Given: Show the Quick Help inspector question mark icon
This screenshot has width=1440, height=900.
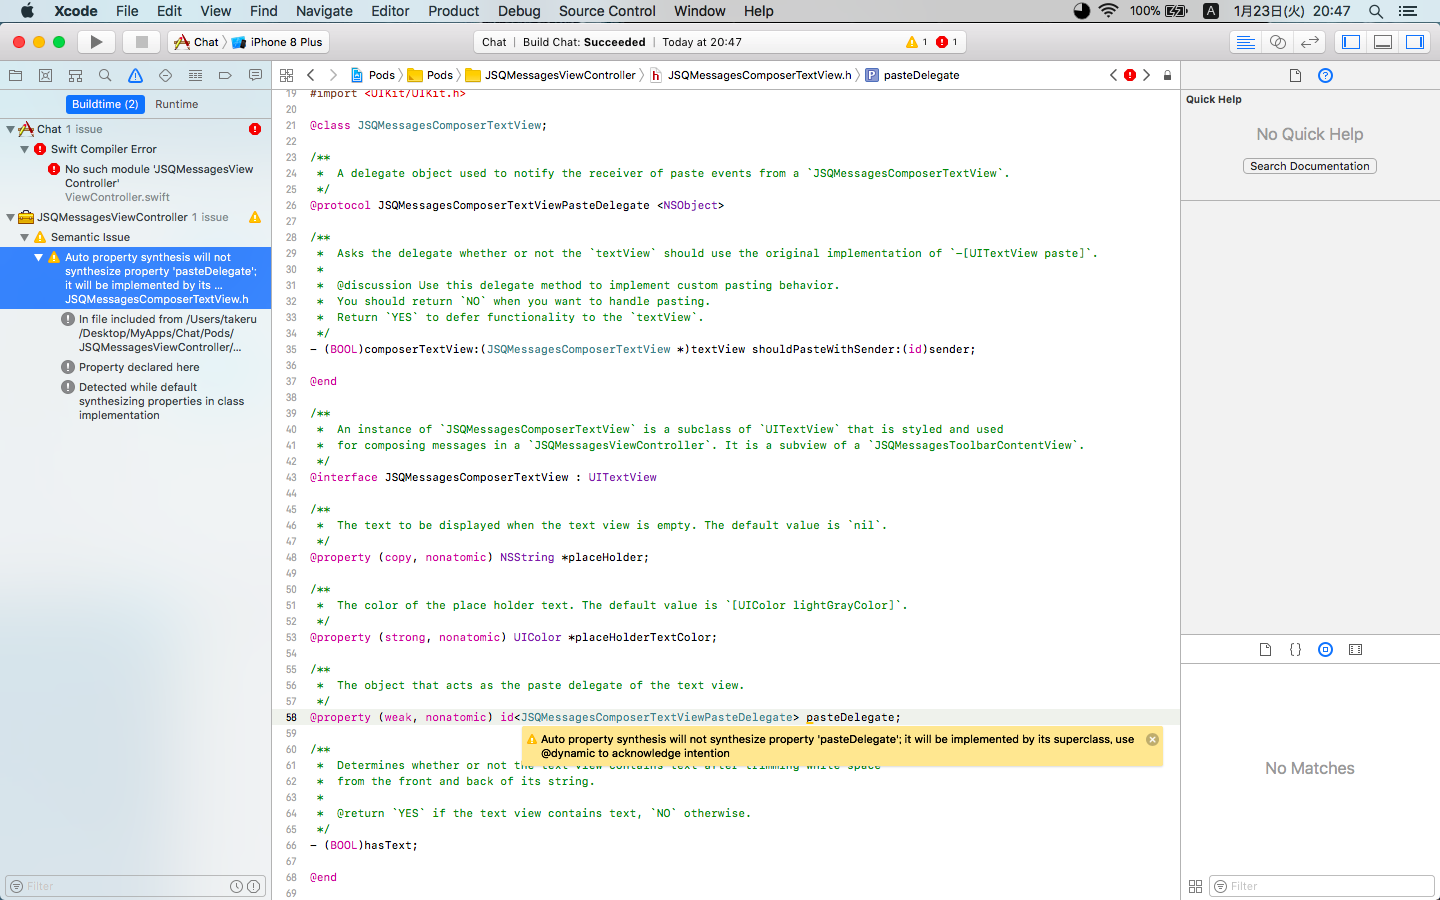Looking at the screenshot, I should pos(1325,75).
